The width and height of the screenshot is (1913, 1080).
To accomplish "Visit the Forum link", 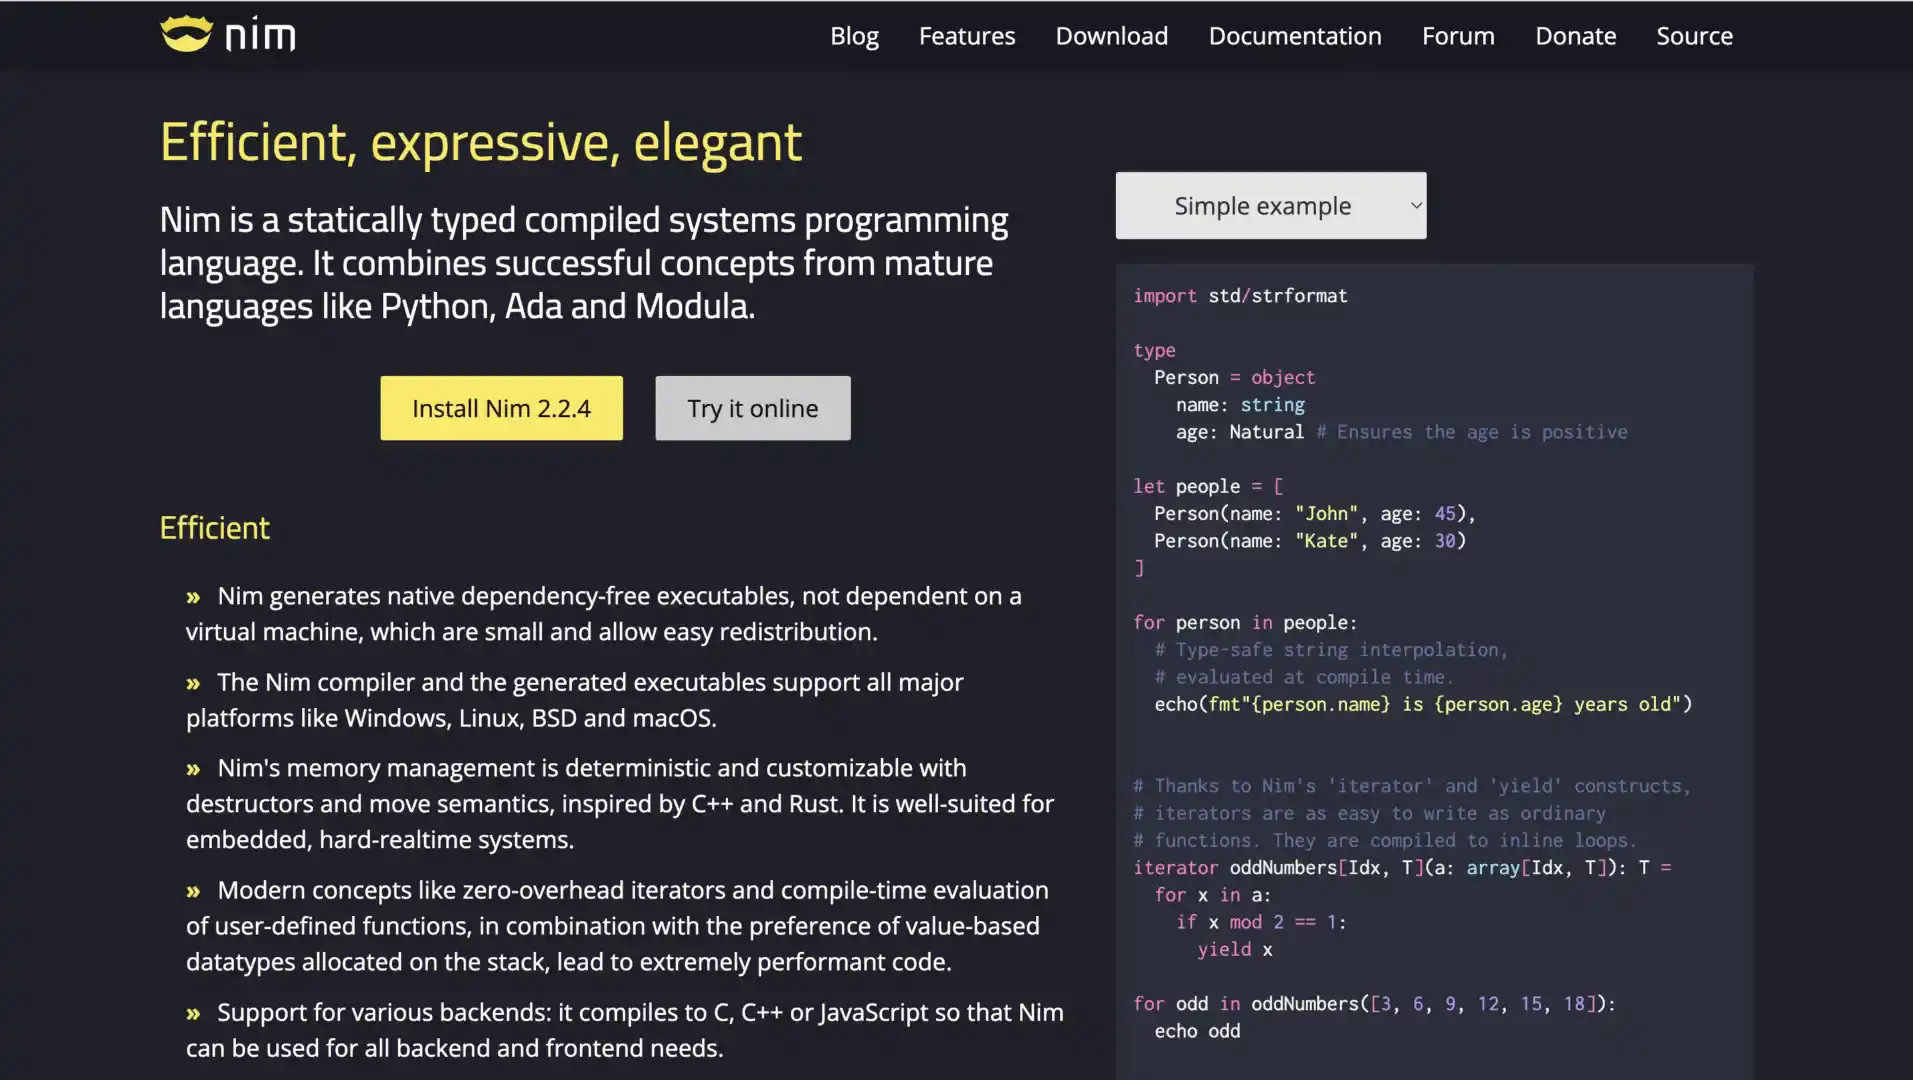I will coord(1458,36).
